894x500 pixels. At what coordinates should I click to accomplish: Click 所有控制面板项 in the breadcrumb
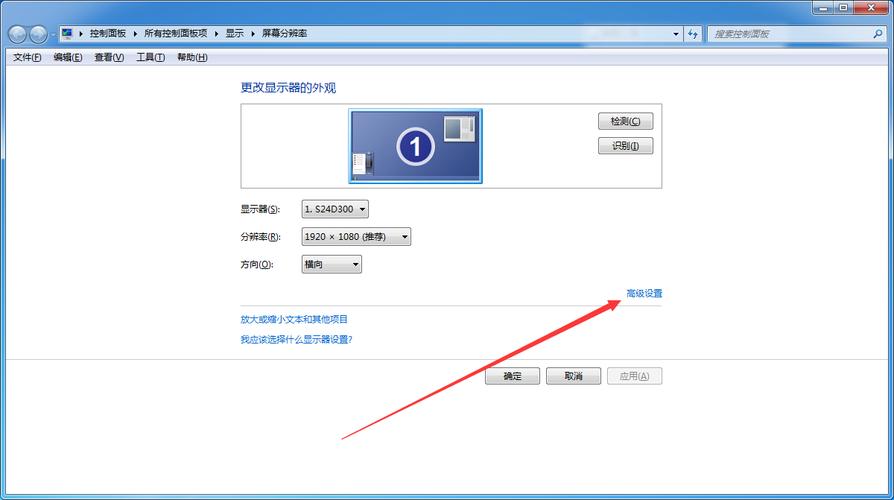coord(176,34)
